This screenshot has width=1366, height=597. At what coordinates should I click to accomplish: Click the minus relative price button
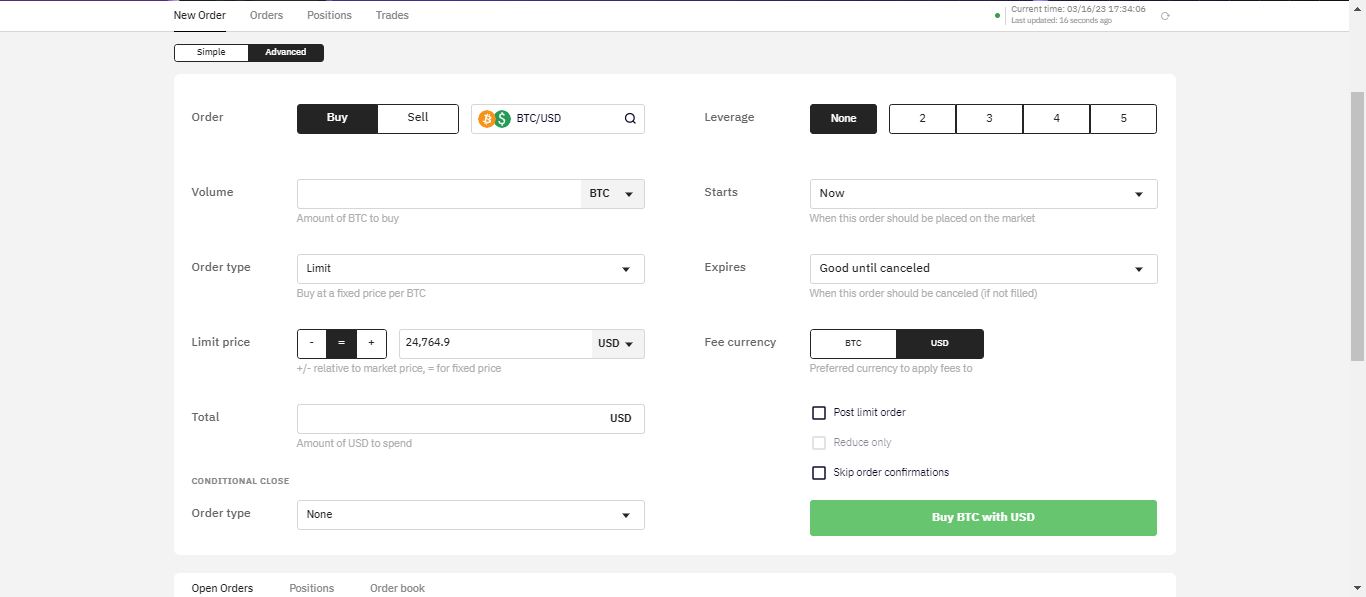click(312, 343)
